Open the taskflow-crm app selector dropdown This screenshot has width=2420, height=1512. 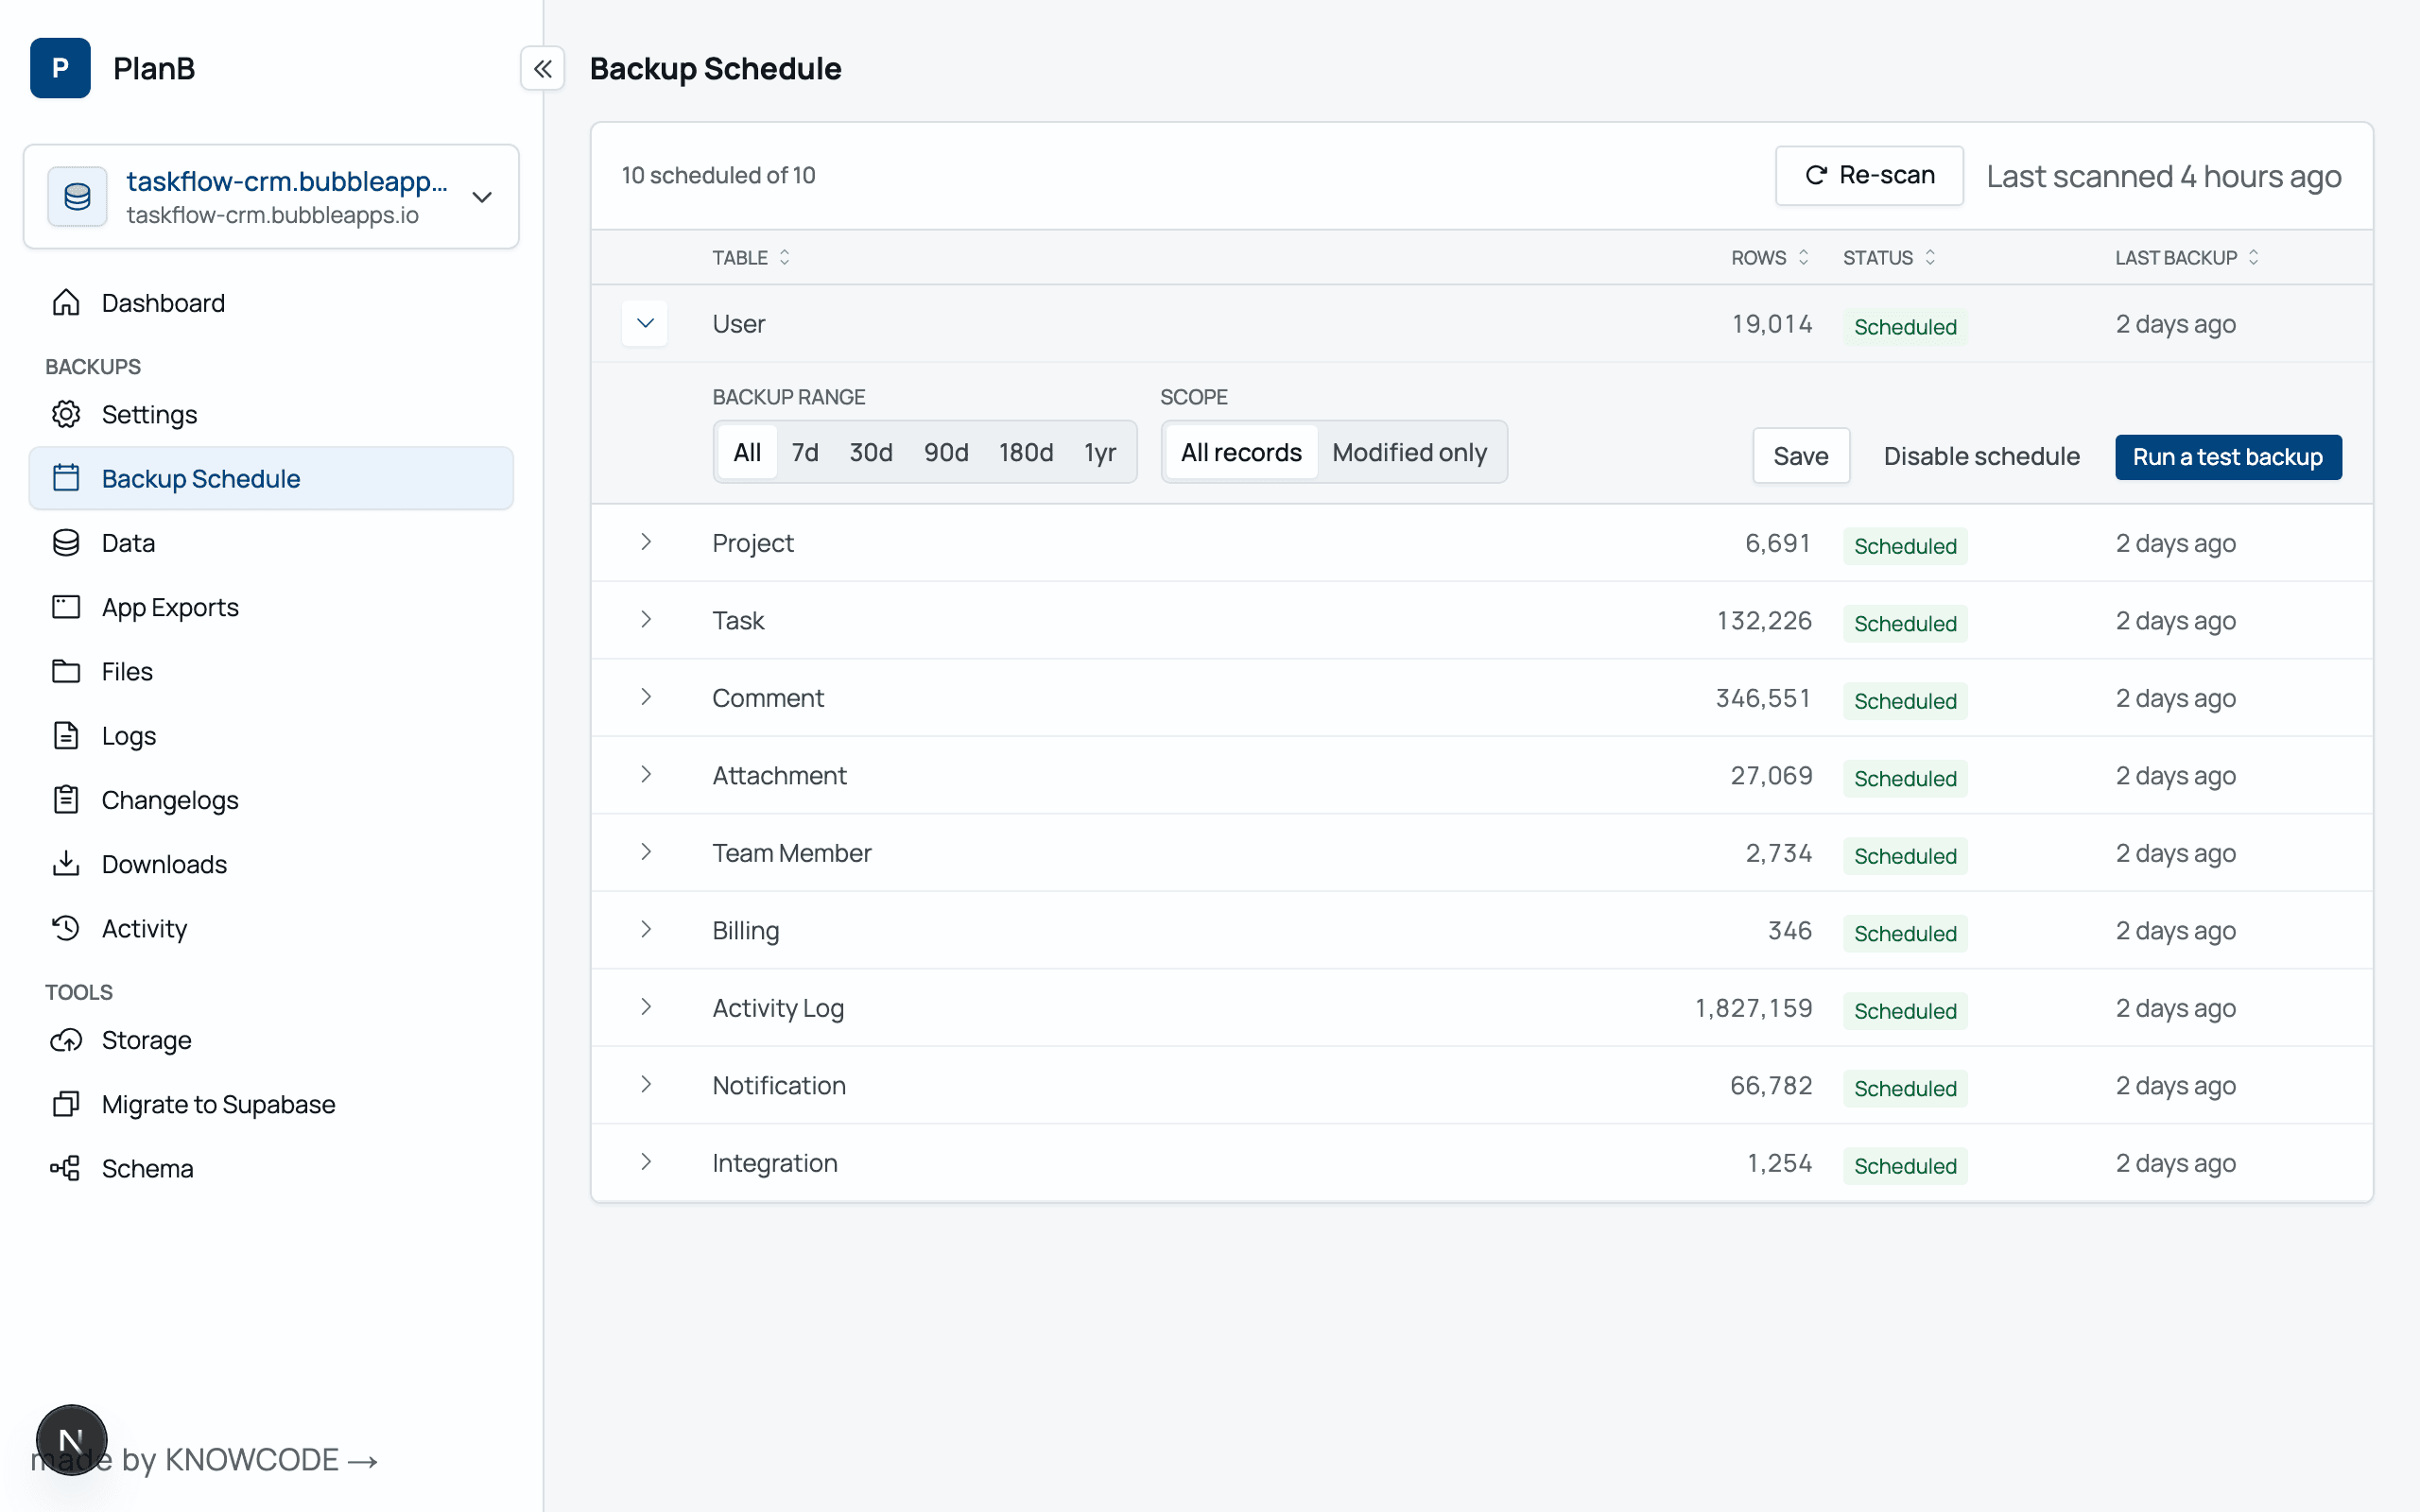(271, 197)
